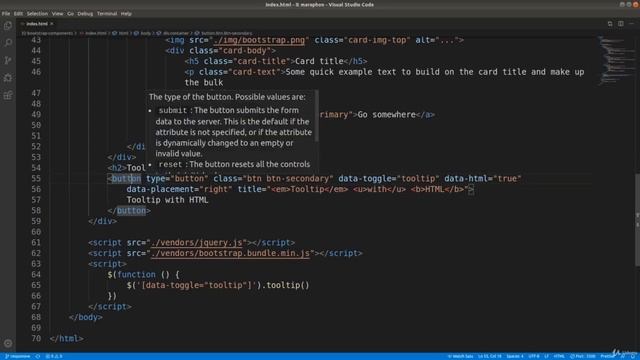This screenshot has width=640, height=360.
Task: Open the Edit menu
Action: 18,13
